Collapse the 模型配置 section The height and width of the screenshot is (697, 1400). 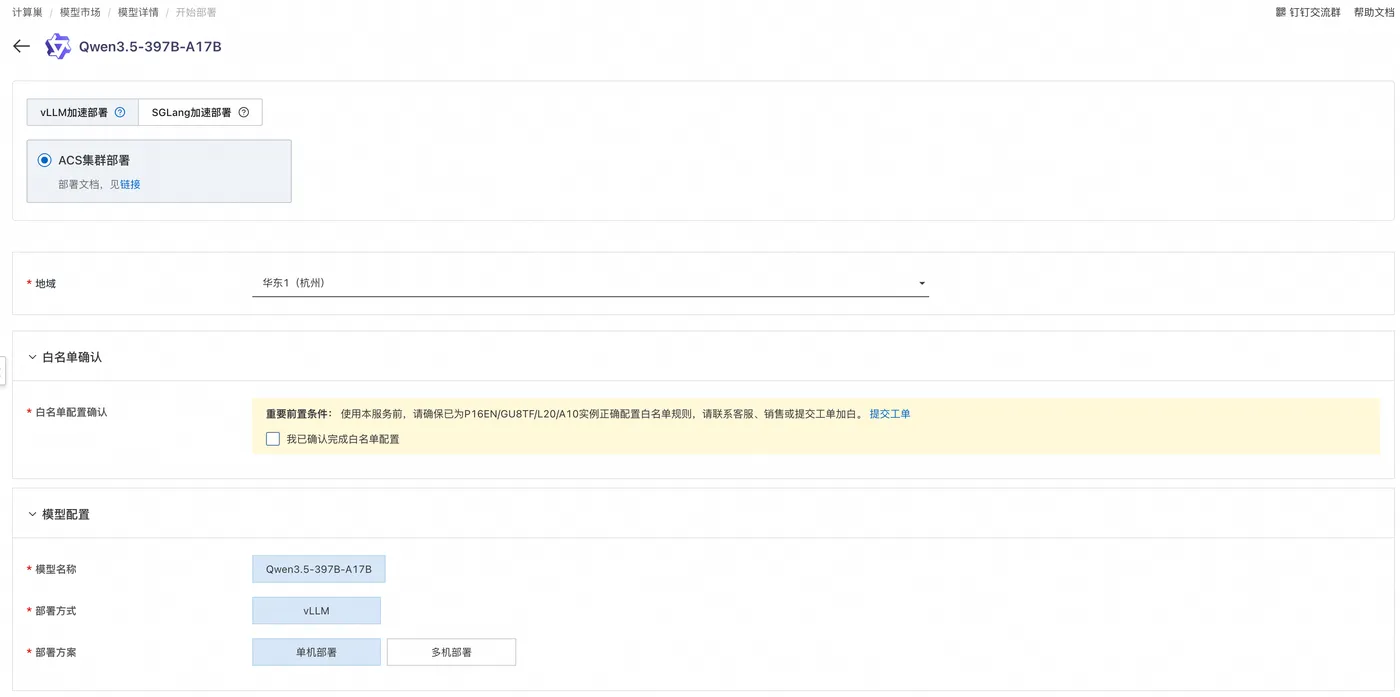(32, 514)
